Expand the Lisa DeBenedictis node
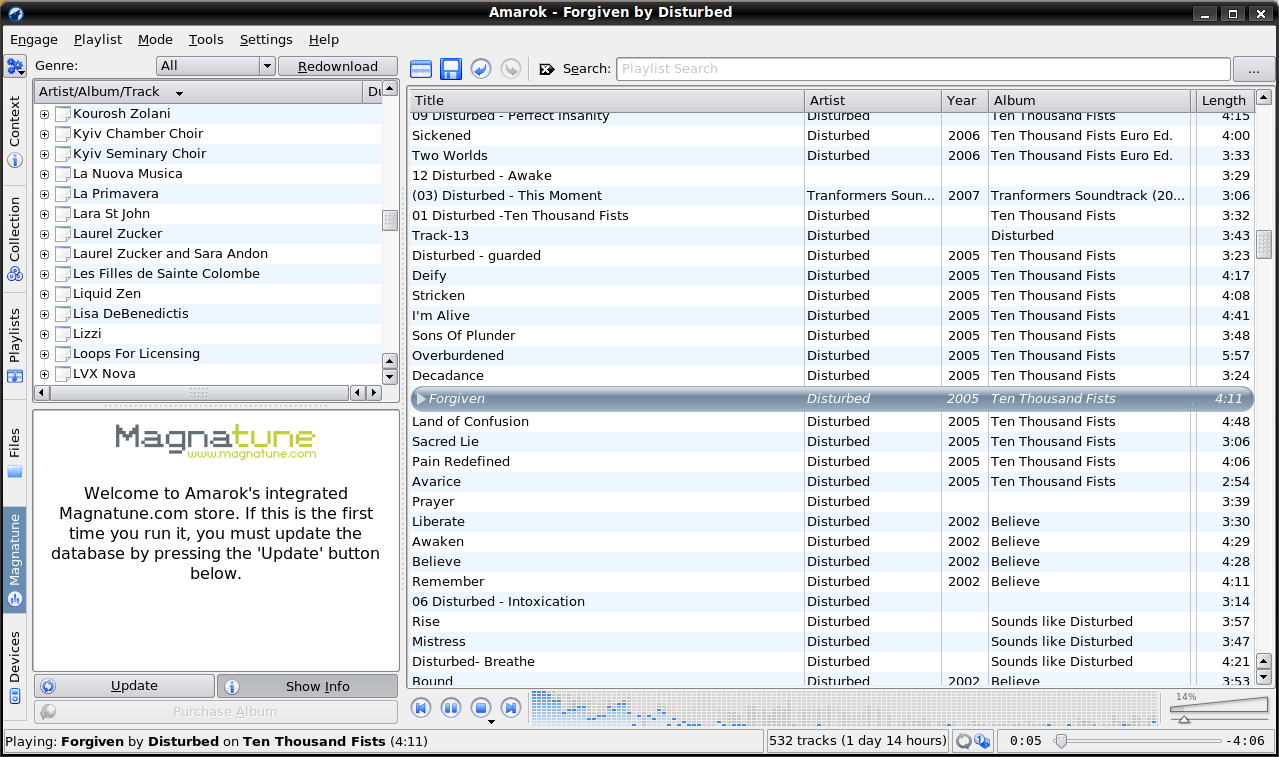The width and height of the screenshot is (1279, 757). pos(44,314)
